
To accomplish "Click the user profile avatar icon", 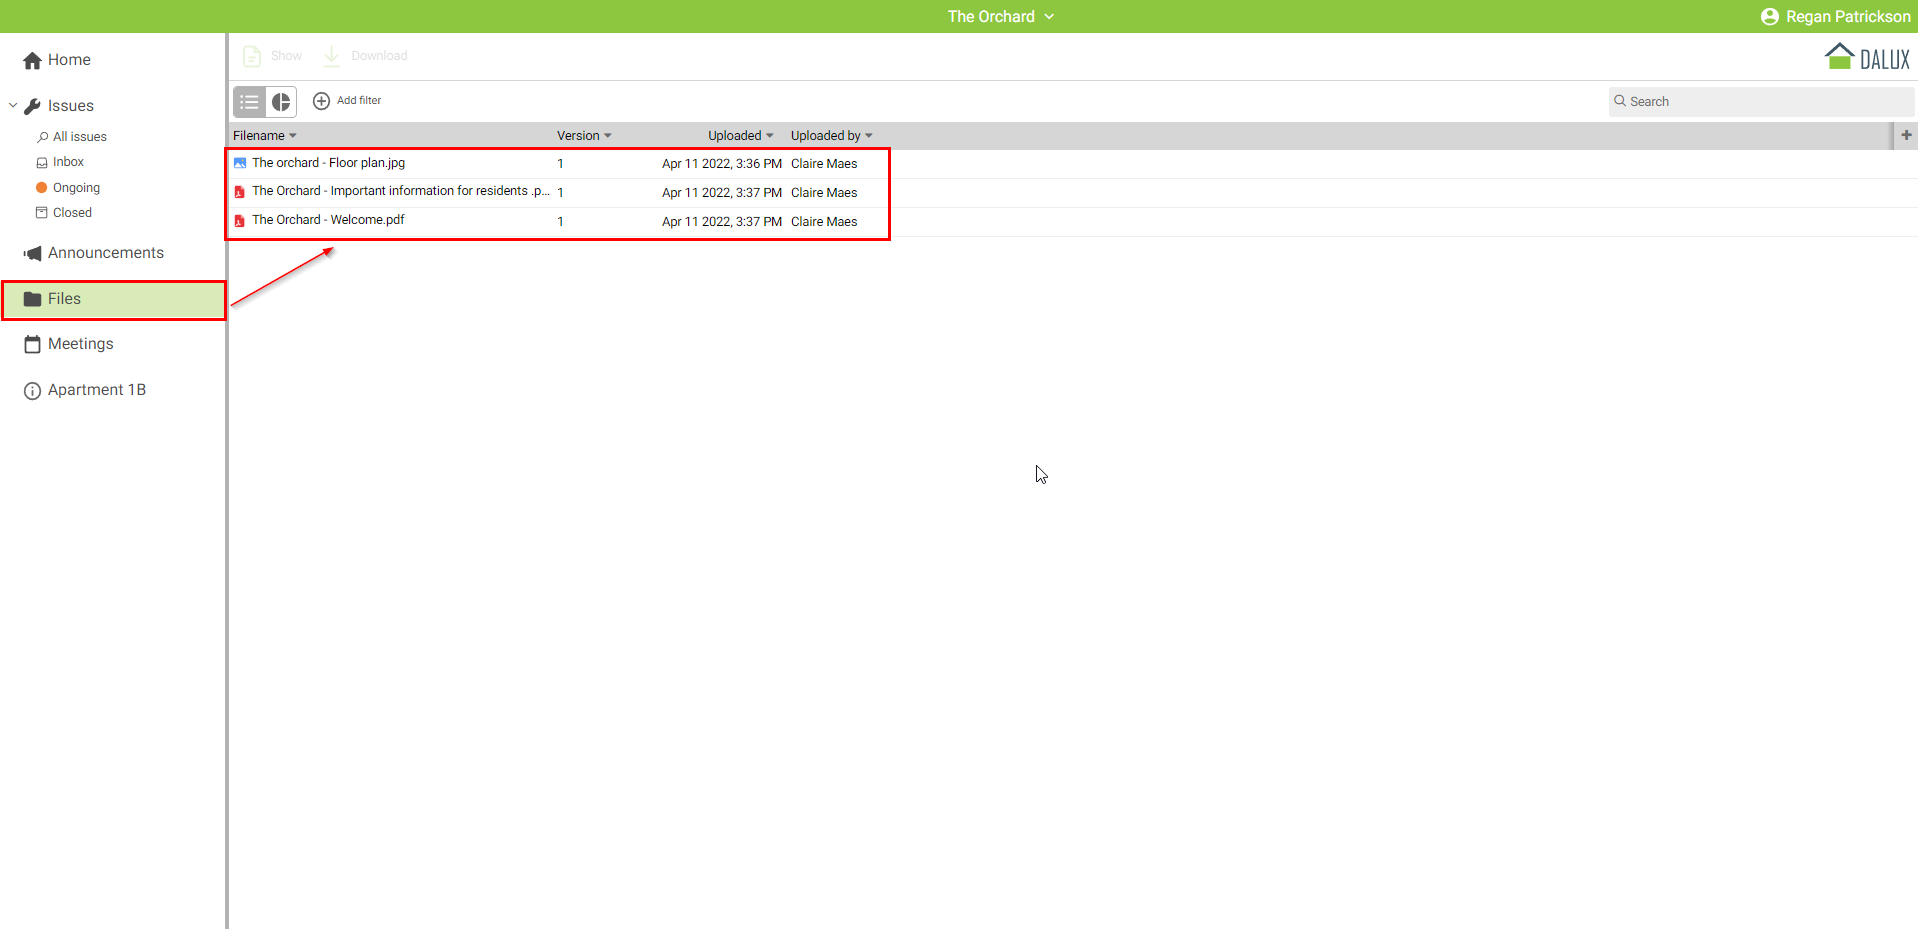I will [x=1769, y=17].
